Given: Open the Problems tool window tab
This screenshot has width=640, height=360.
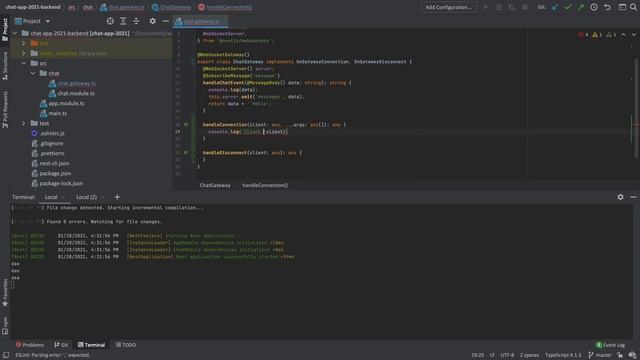Looking at the screenshot, I should click(30, 345).
